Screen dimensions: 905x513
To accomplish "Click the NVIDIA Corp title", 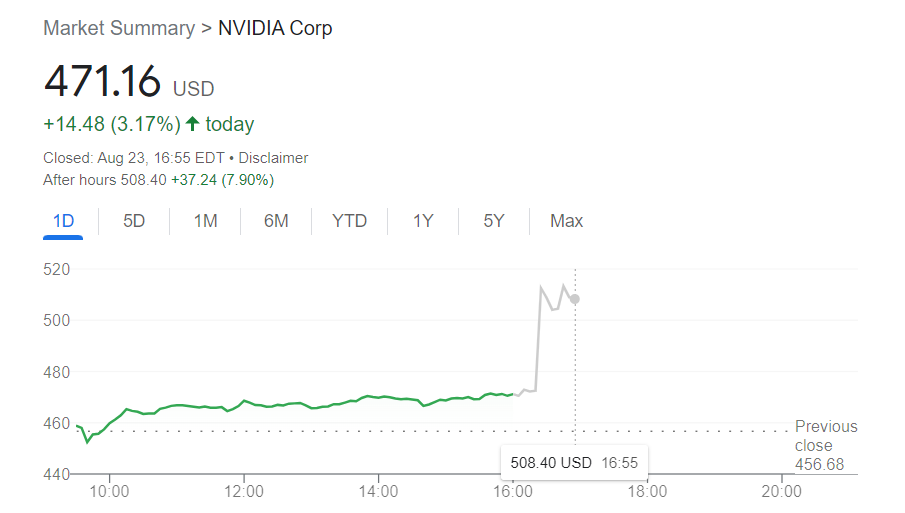I will [x=275, y=28].
